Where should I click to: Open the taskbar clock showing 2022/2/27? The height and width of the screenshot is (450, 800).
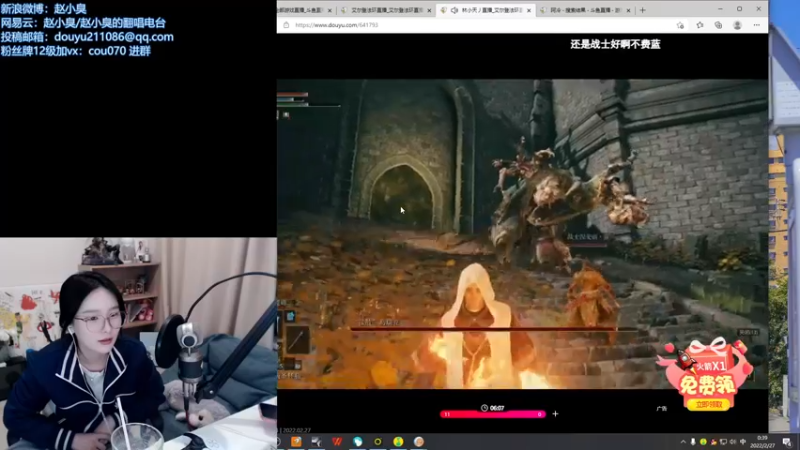(x=762, y=442)
